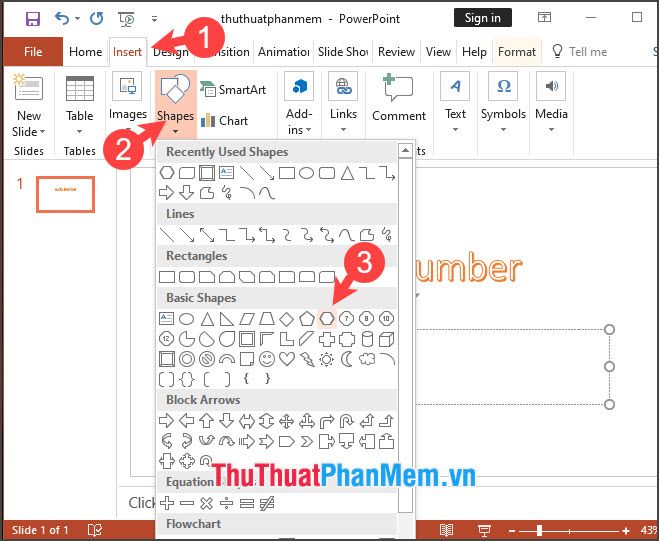Click the Undo icon
Image resolution: width=659 pixels, height=541 pixels.
coord(62,18)
